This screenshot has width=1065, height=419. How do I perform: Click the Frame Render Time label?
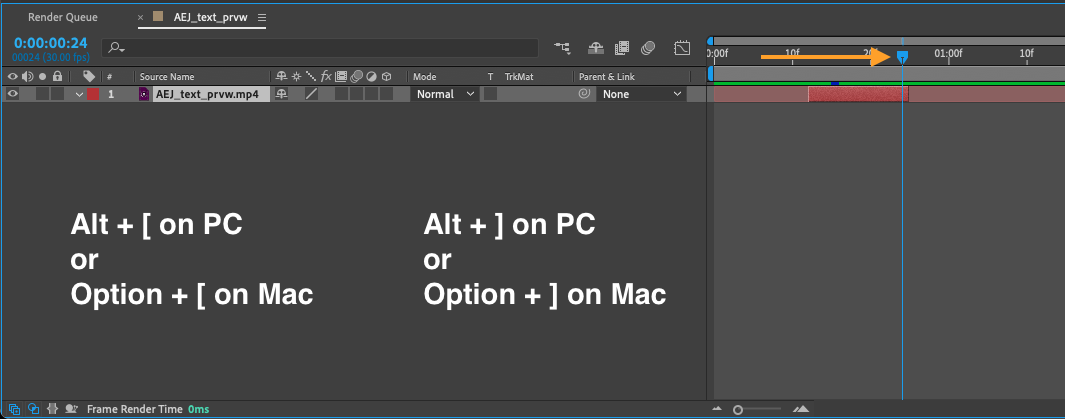[134, 409]
